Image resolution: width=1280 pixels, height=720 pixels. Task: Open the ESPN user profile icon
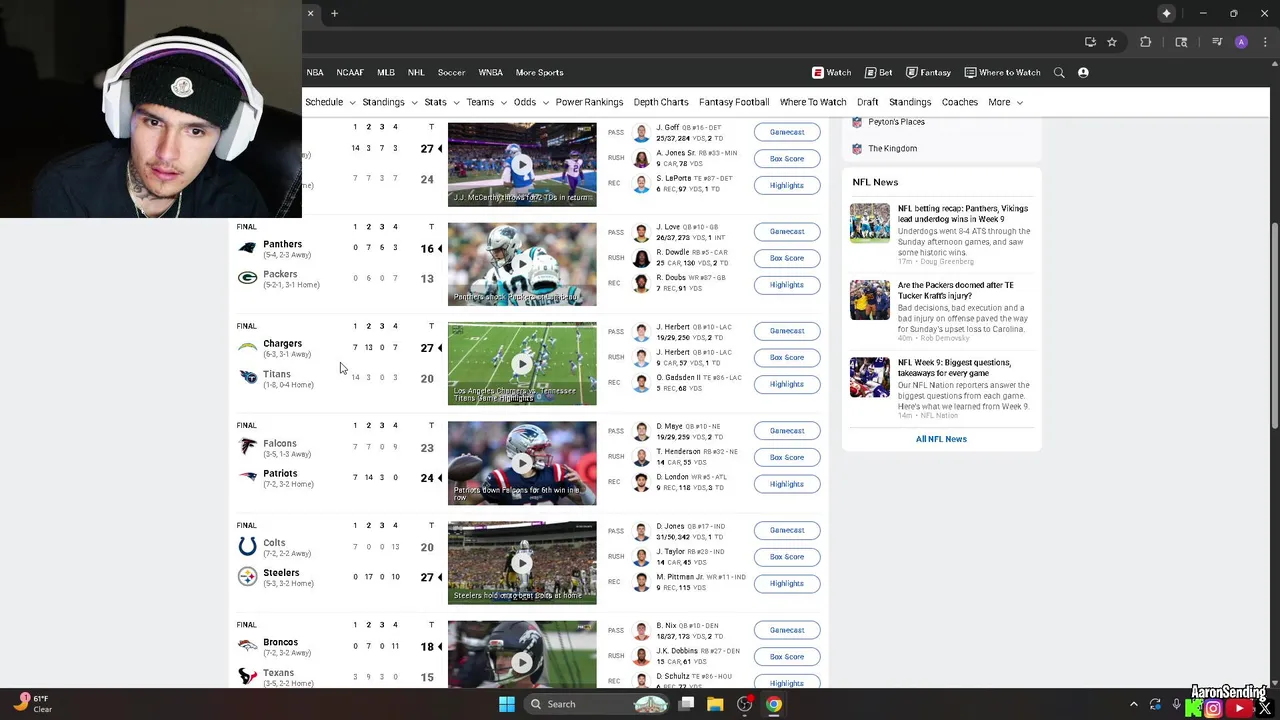(x=1083, y=72)
